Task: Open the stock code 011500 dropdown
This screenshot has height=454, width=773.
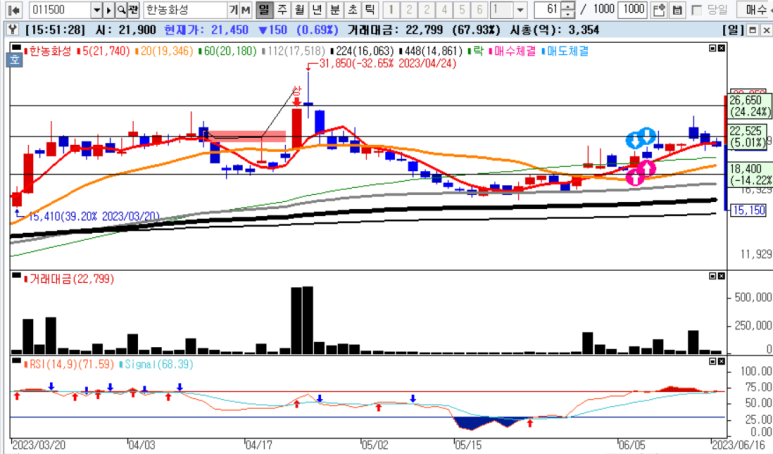Action: pos(97,9)
